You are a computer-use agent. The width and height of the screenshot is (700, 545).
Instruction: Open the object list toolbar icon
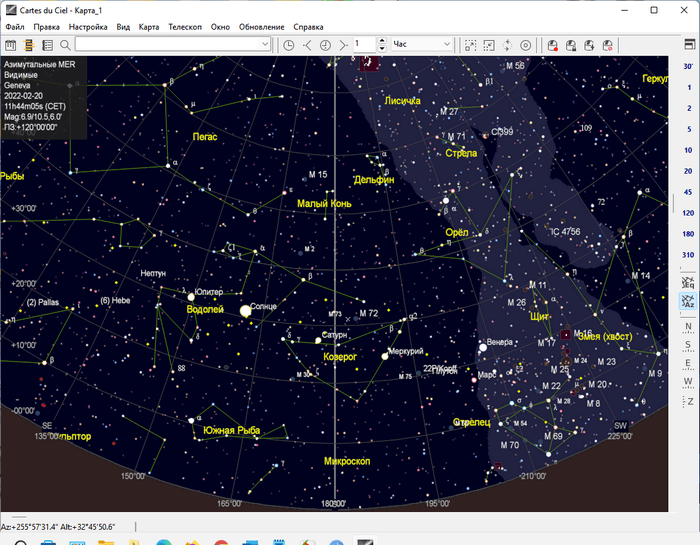47,45
